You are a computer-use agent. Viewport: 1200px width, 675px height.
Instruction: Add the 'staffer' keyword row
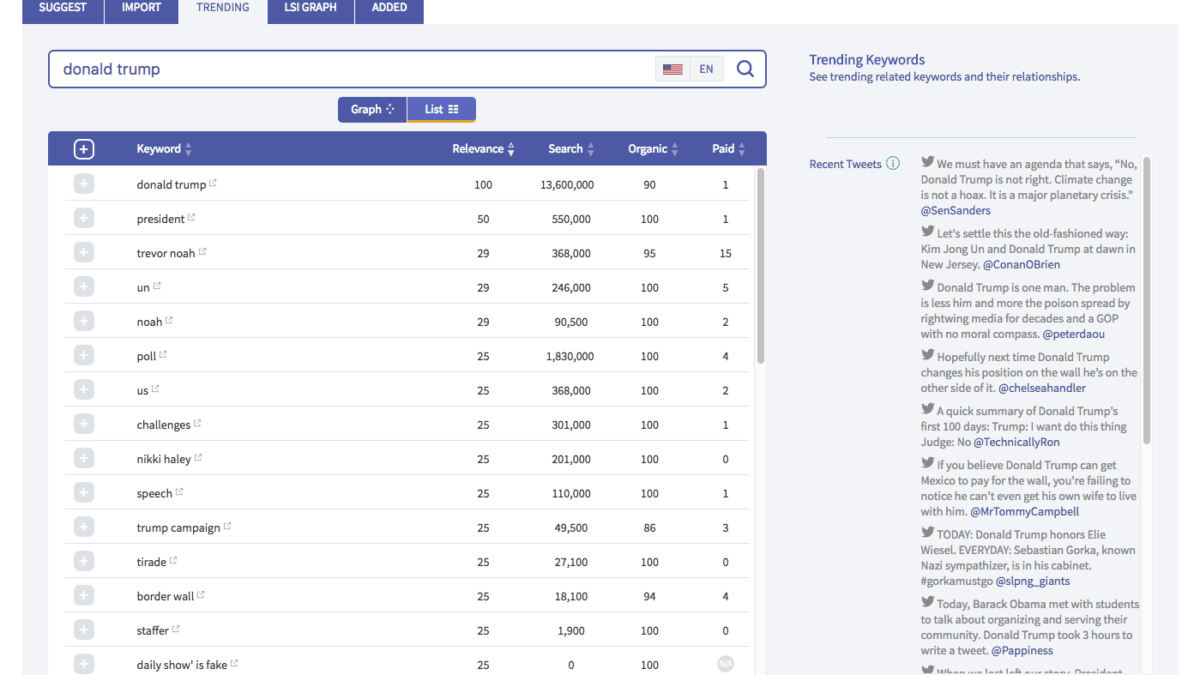pyautogui.click(x=84, y=630)
